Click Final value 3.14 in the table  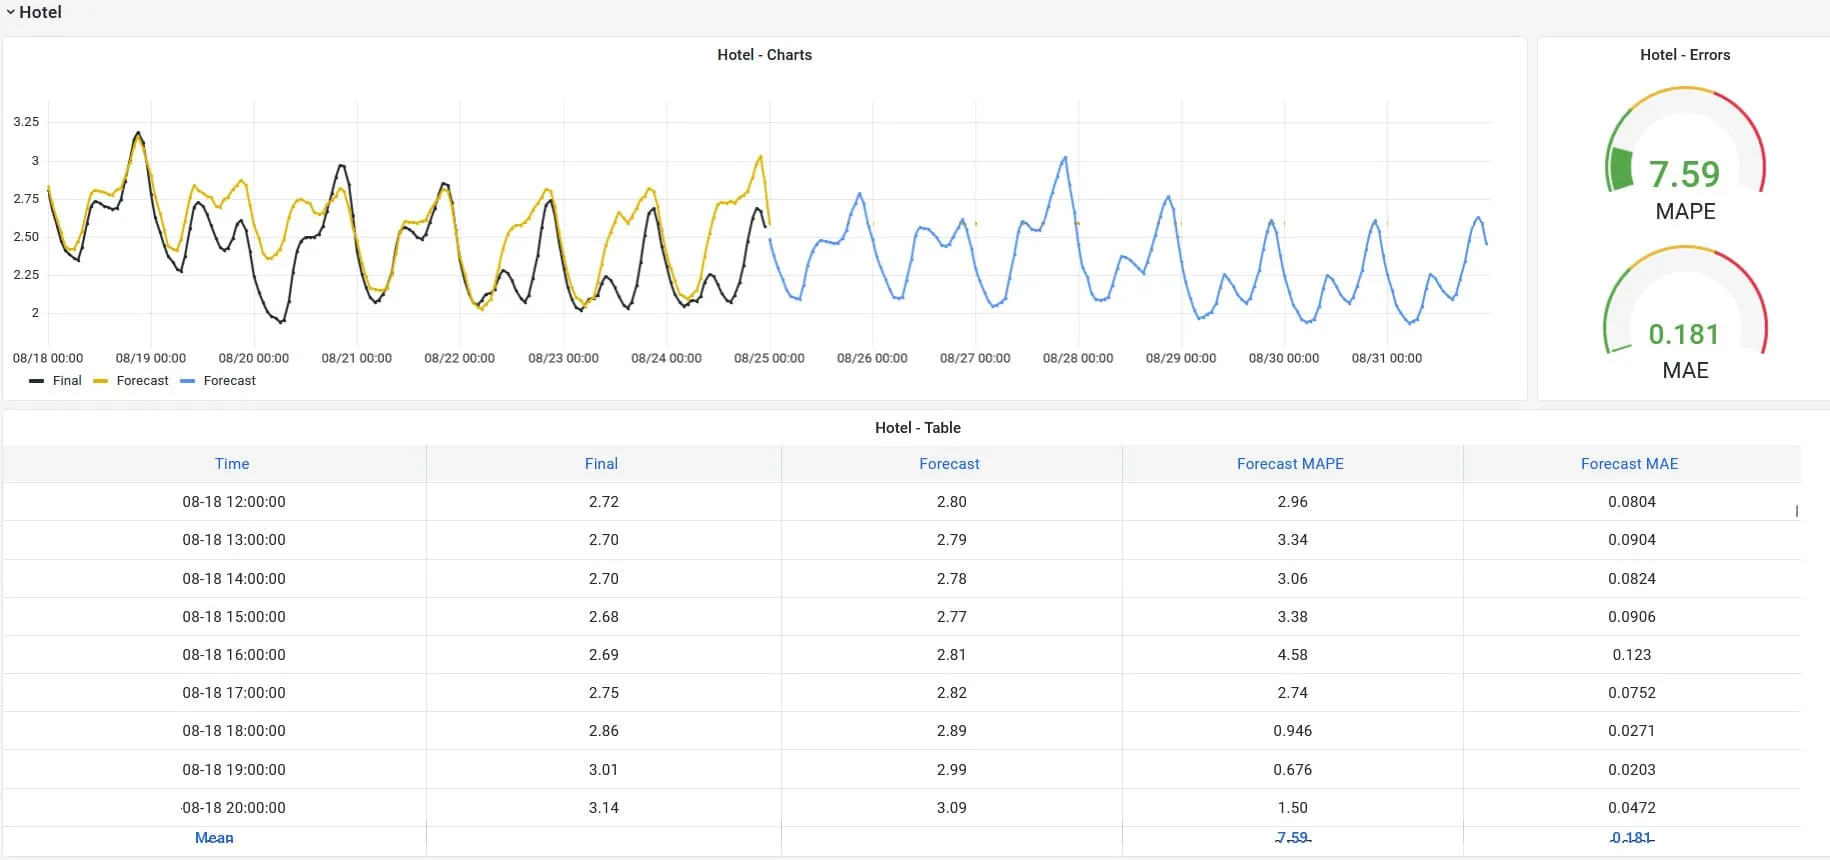[604, 808]
